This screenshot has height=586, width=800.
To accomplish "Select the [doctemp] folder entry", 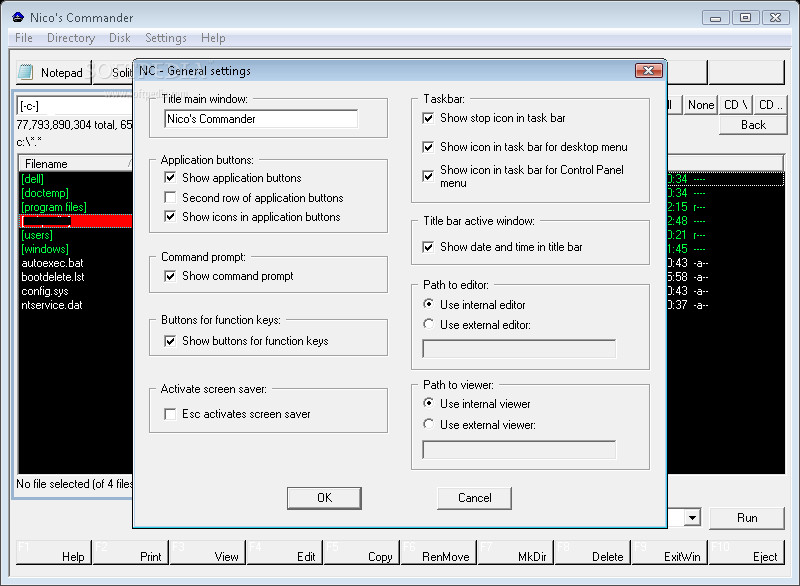I will tap(45, 193).
